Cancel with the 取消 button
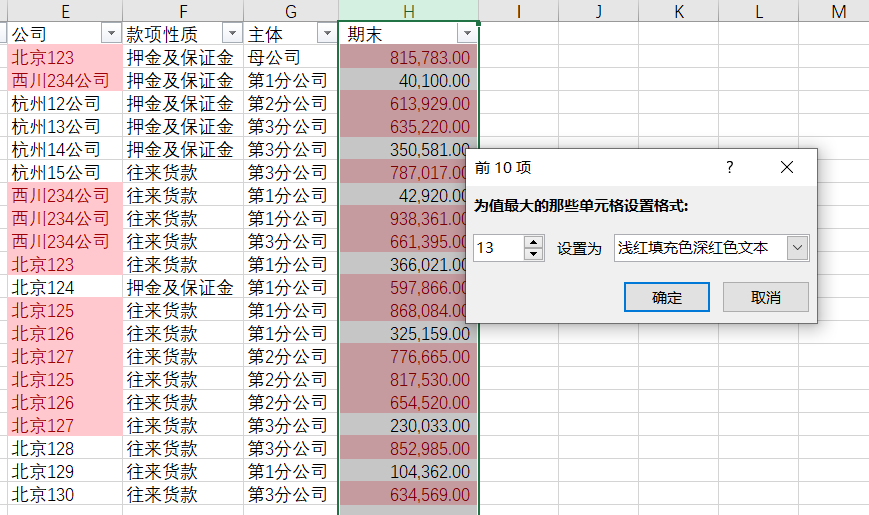This screenshot has height=515, width=869. pos(765,297)
